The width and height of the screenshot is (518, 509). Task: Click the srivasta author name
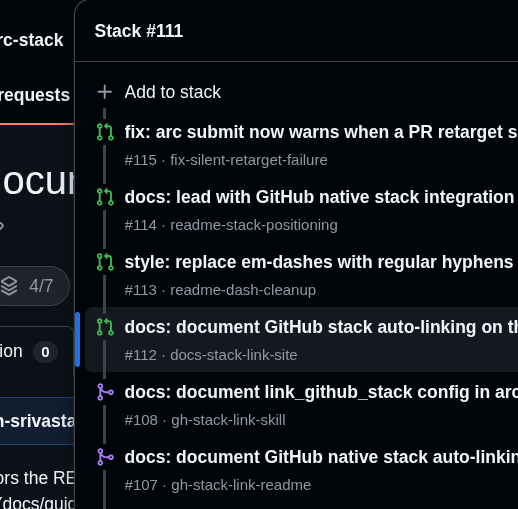(37, 421)
